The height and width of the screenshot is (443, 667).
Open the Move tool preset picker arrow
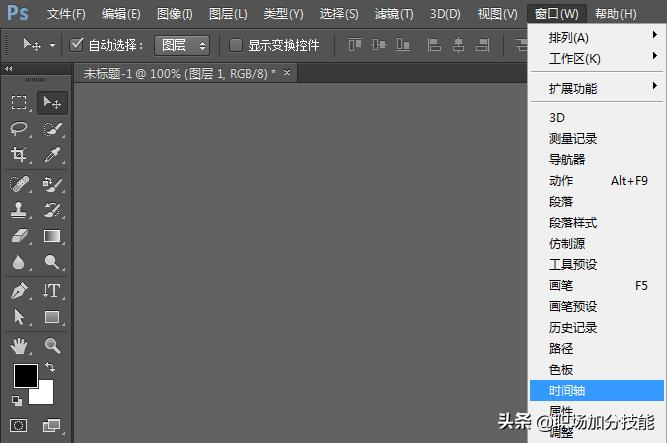(x=52, y=45)
